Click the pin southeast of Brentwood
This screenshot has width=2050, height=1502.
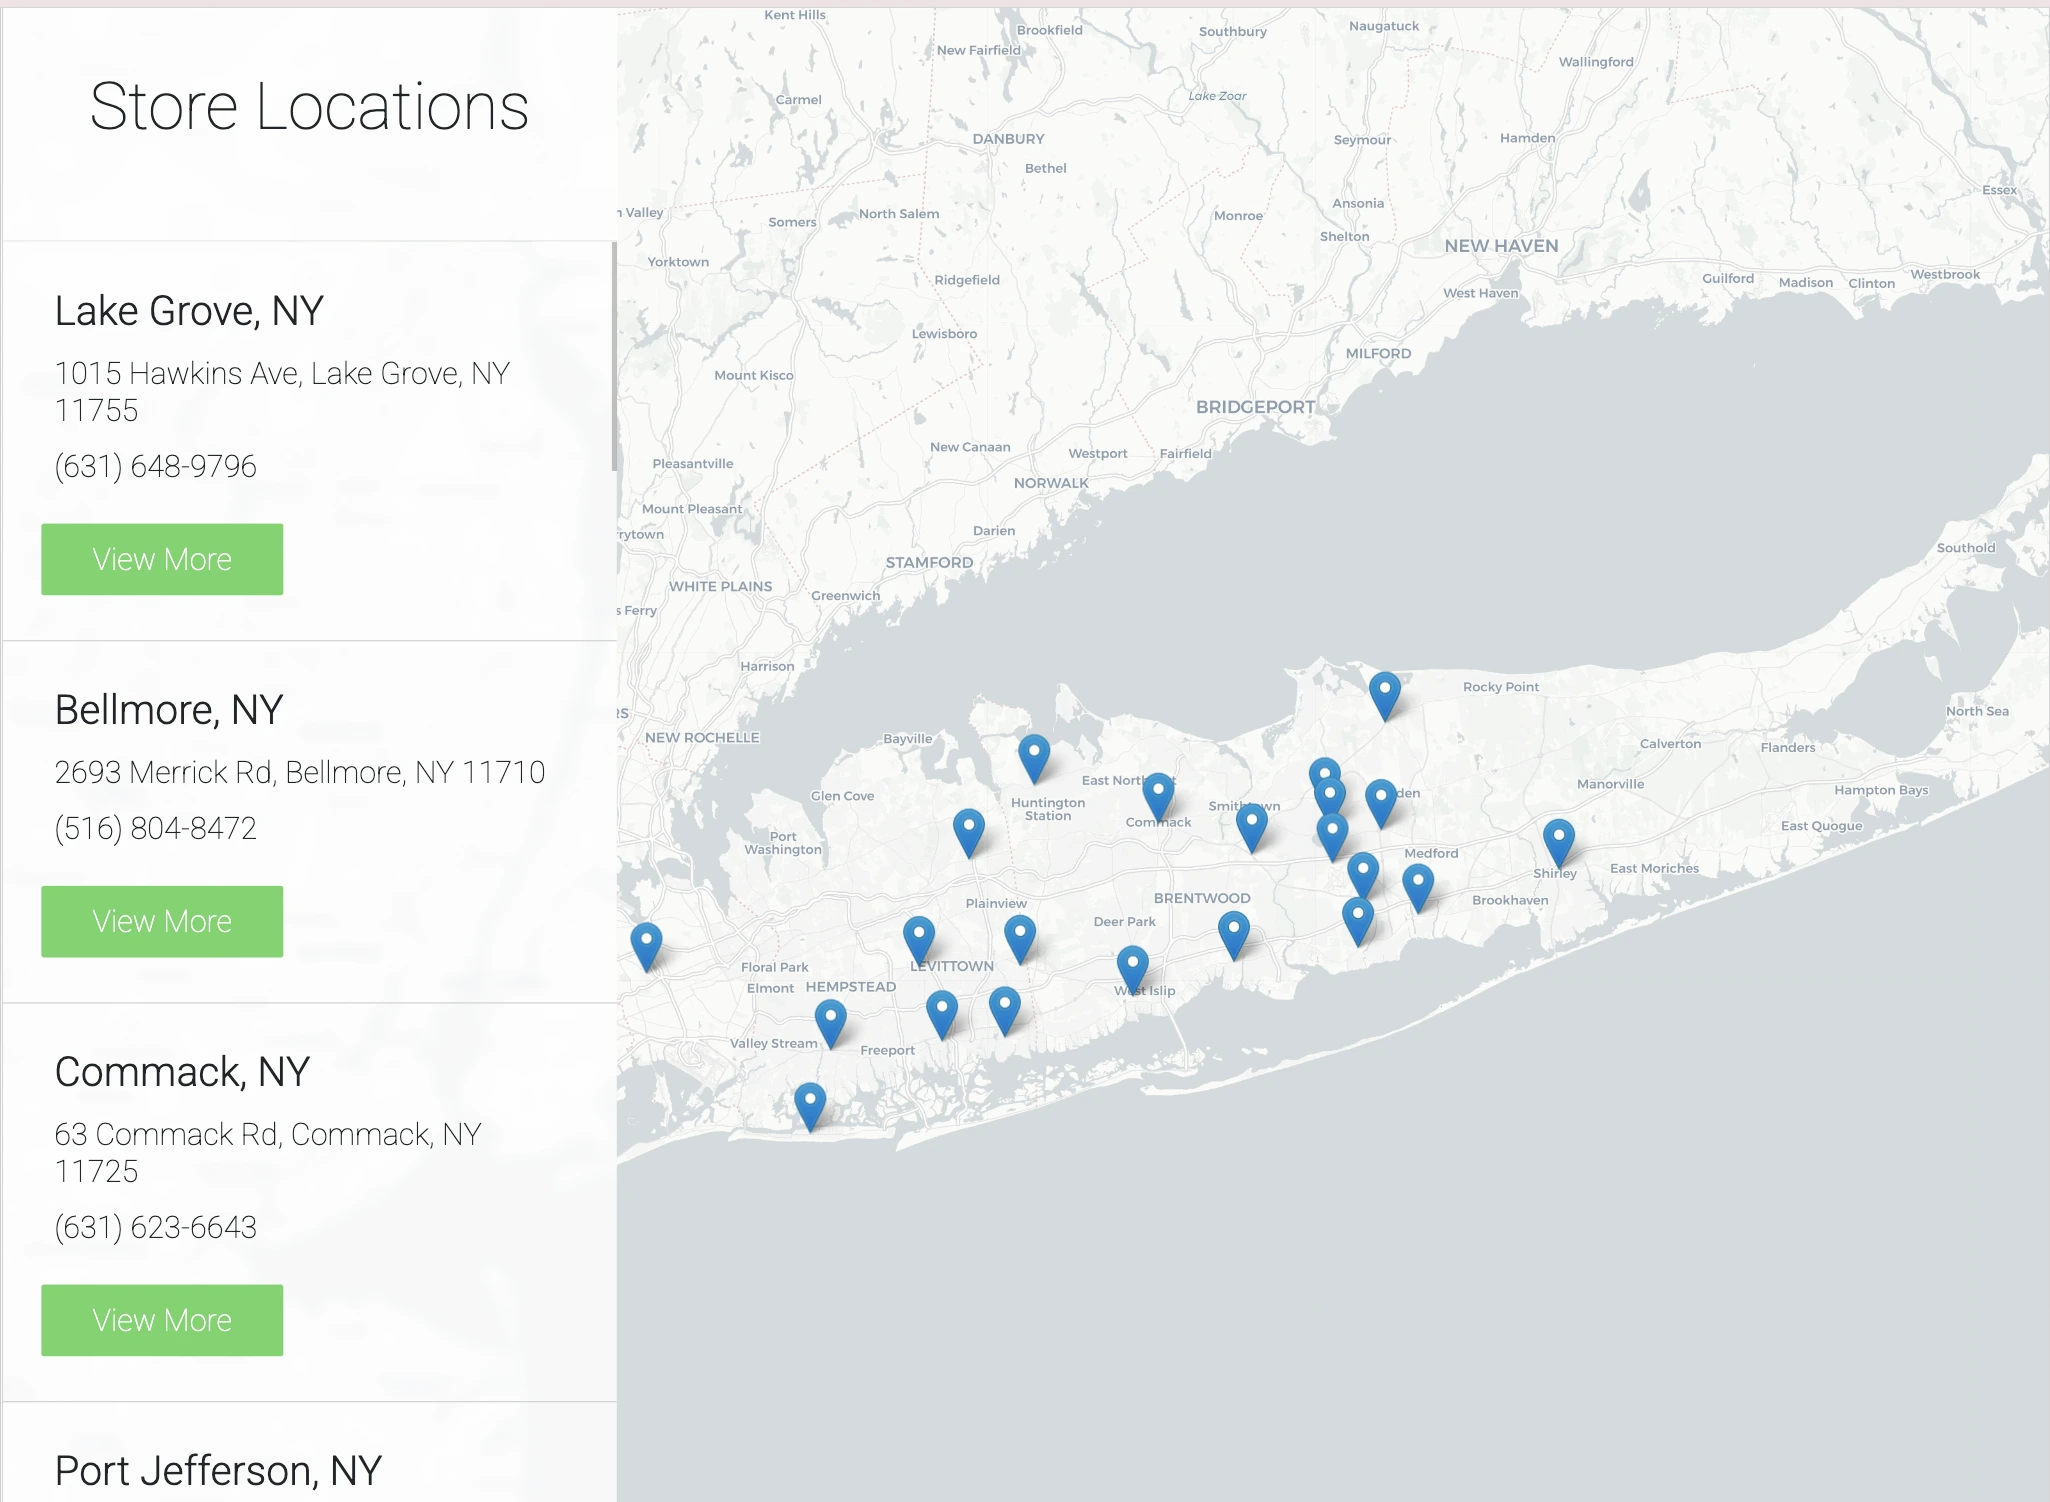pos(1233,933)
